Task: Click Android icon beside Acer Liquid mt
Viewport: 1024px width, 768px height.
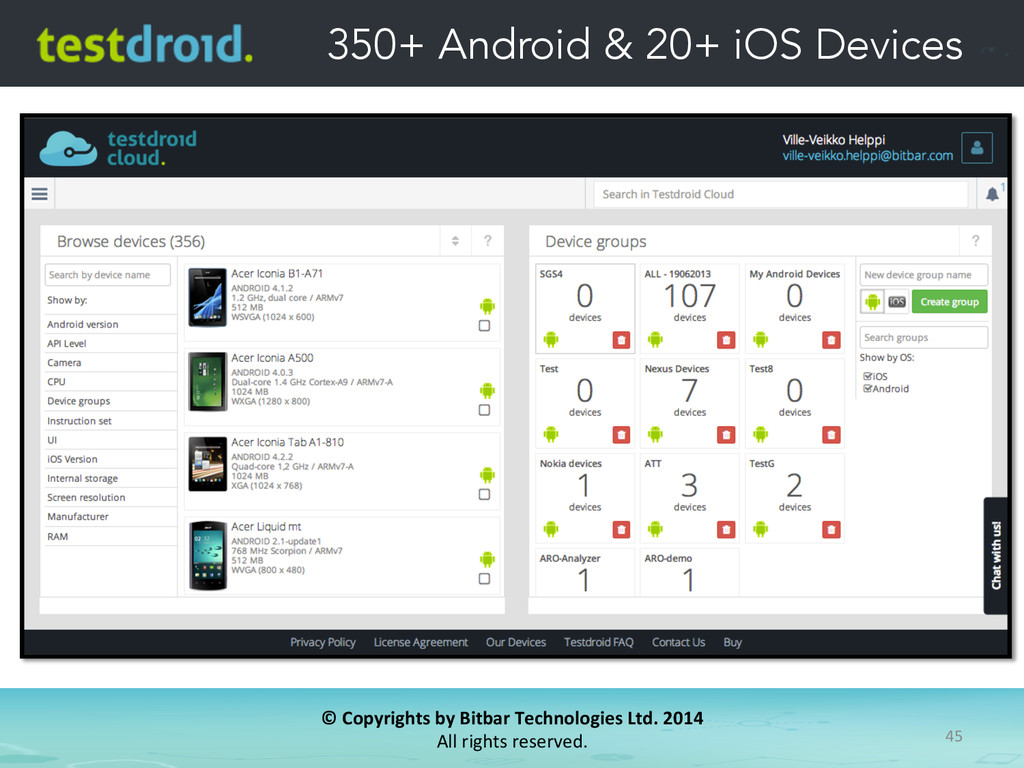Action: pos(487,559)
